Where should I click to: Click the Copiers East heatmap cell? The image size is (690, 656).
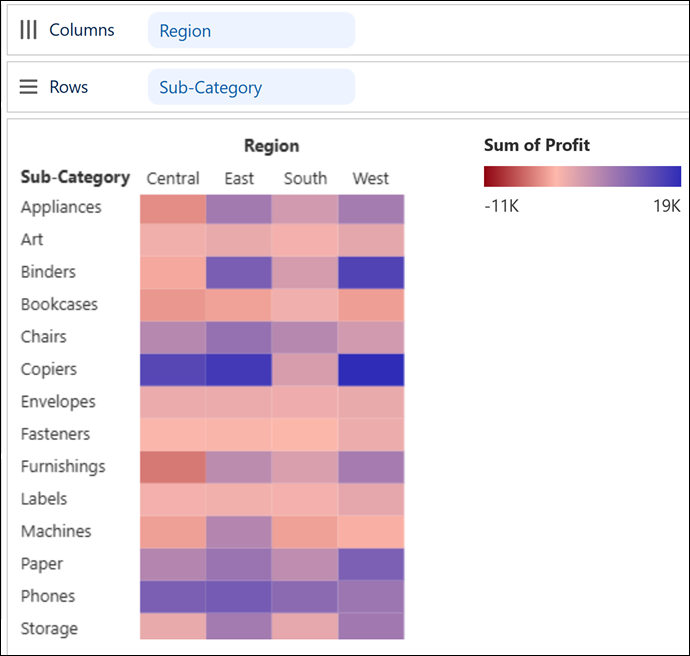[x=239, y=370]
